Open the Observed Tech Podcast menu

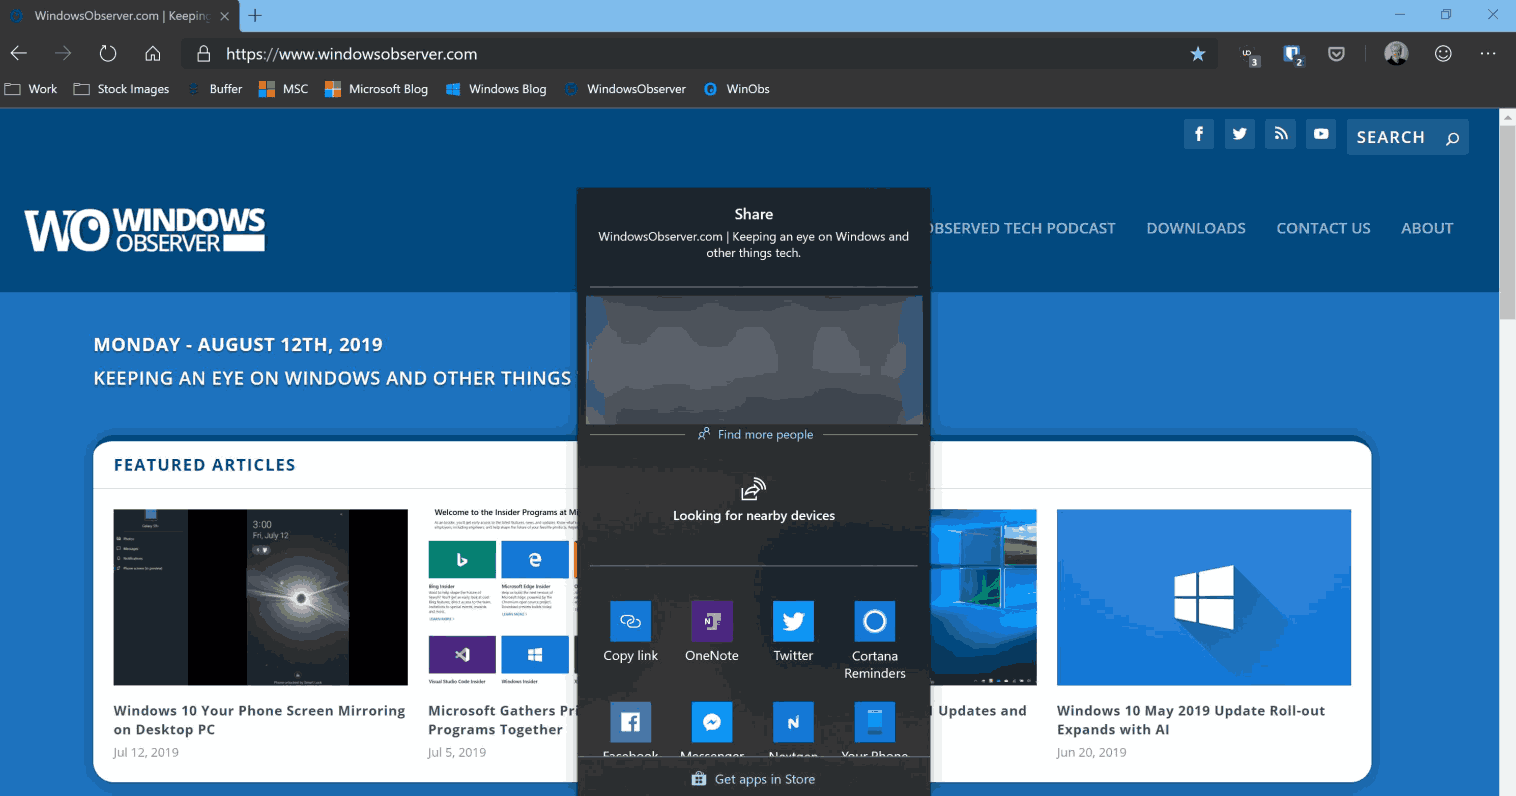pos(1023,228)
